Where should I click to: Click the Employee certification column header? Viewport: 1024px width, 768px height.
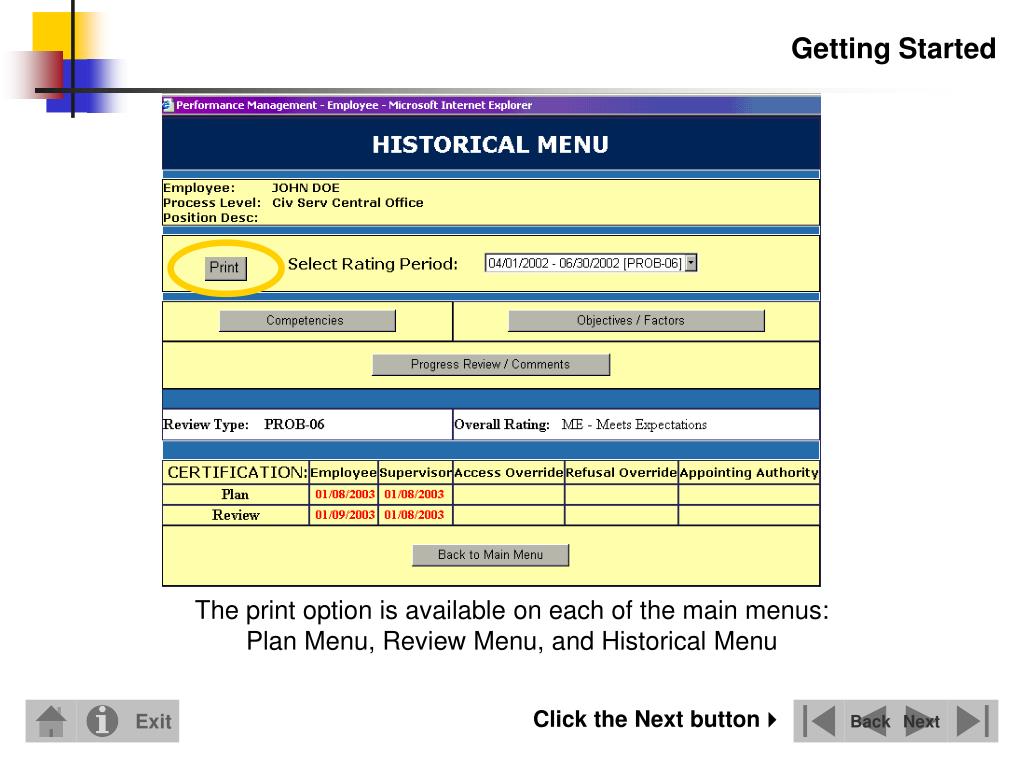tap(344, 473)
